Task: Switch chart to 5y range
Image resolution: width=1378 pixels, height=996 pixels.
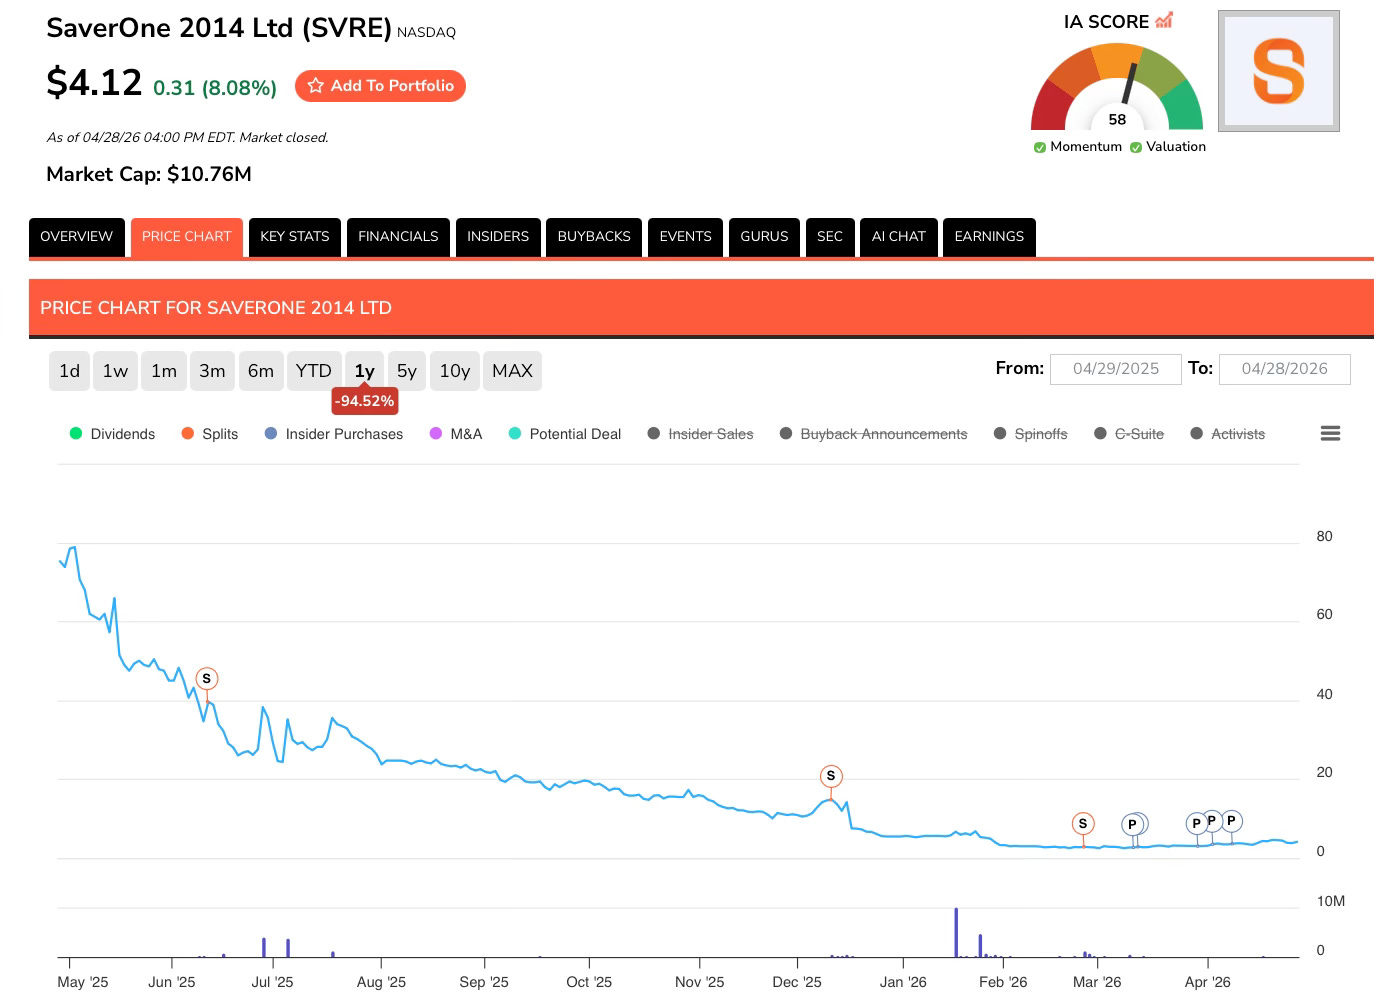Action: coord(407,371)
